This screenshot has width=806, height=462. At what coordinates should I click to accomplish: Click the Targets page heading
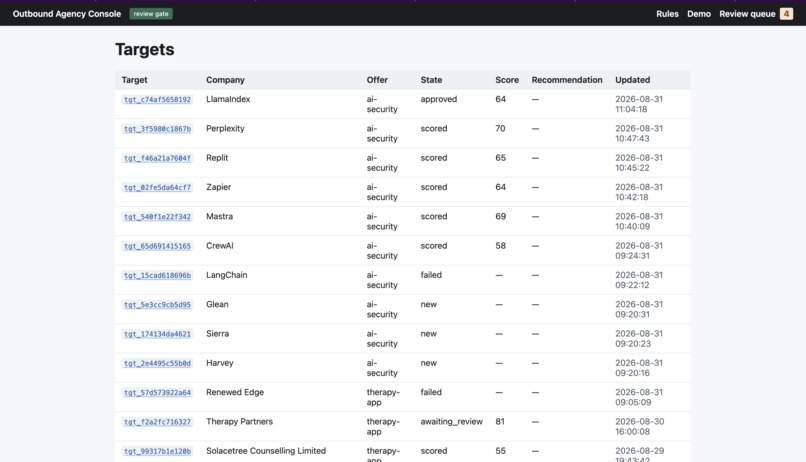[x=144, y=49]
